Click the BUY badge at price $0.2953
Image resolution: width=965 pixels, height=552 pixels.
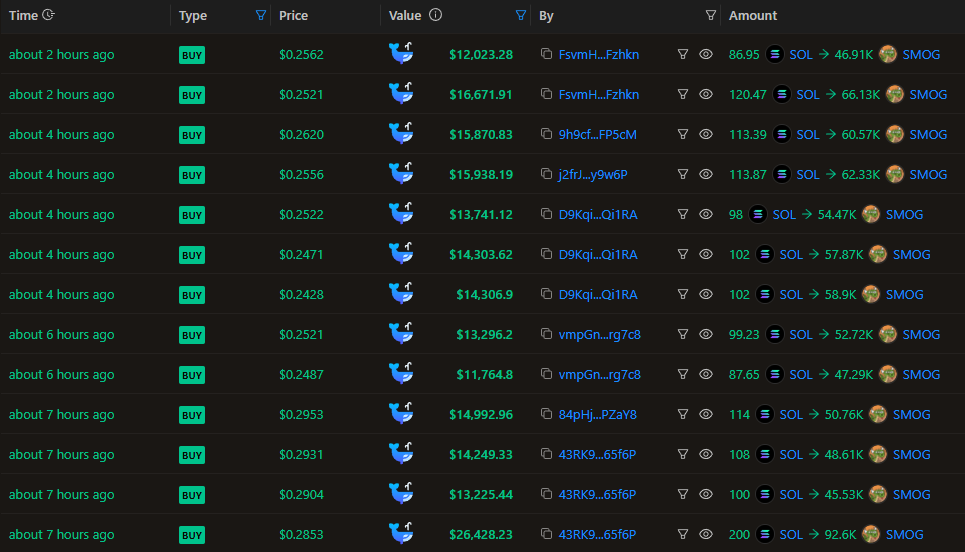point(191,415)
